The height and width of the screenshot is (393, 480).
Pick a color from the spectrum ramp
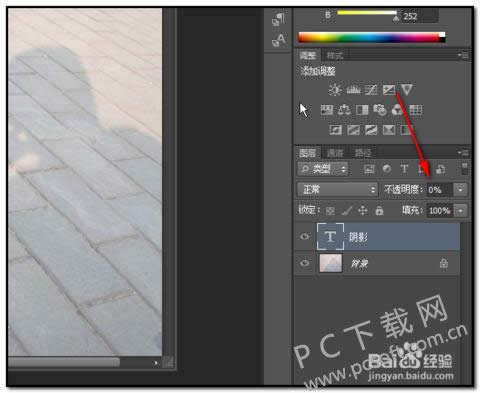[x=369, y=37]
